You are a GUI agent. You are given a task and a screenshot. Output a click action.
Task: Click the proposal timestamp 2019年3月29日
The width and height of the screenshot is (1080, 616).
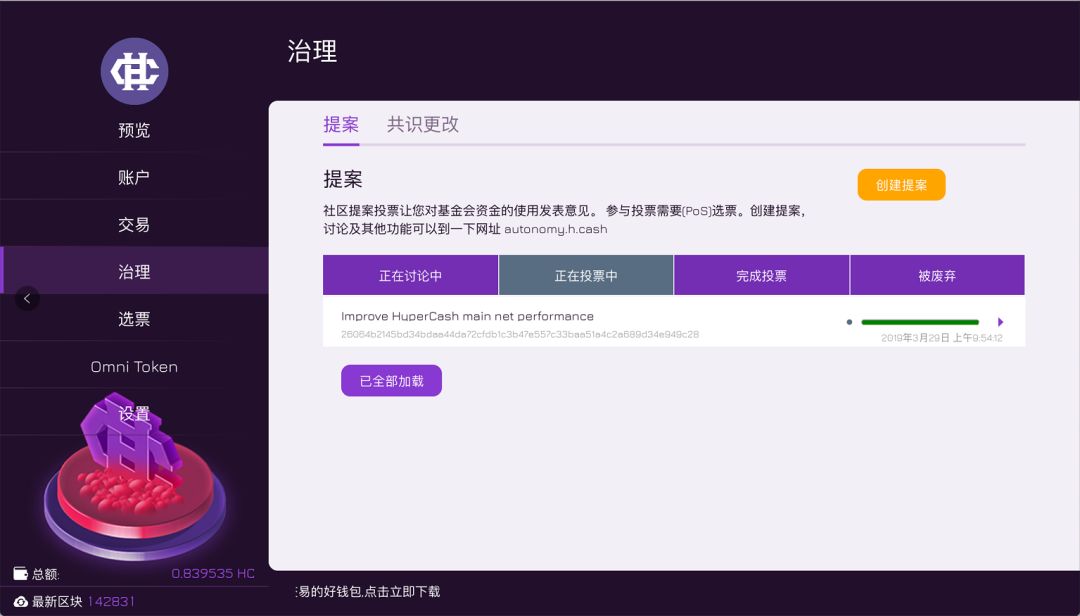point(942,338)
